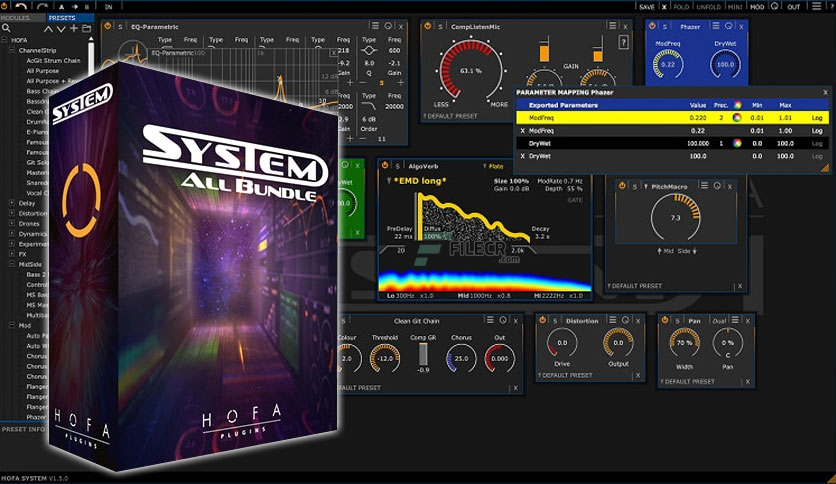
Task: Click the Phazer ModFreq knob
Action: (x=668, y=64)
